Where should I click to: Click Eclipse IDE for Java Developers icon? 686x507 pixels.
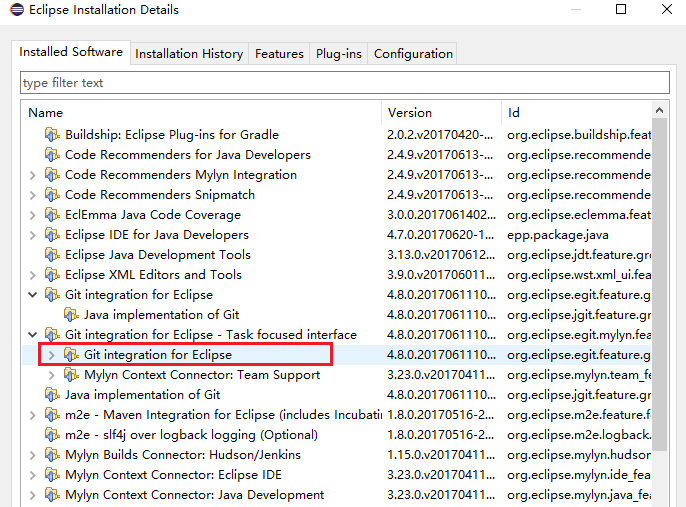[x=52, y=235]
